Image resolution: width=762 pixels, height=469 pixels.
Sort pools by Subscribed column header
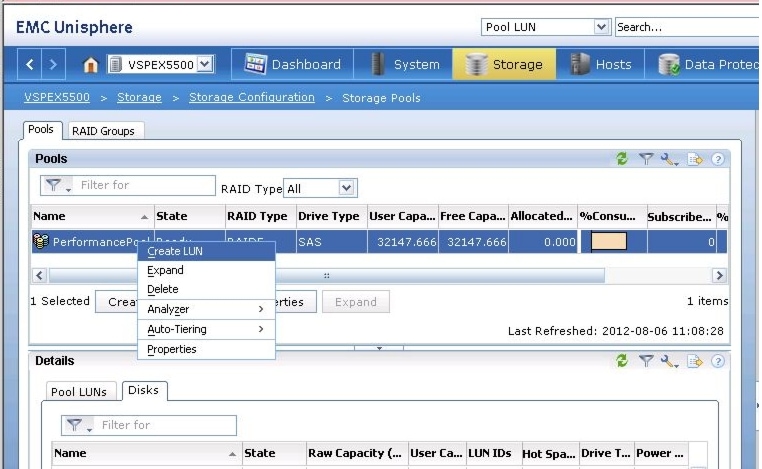click(x=680, y=216)
